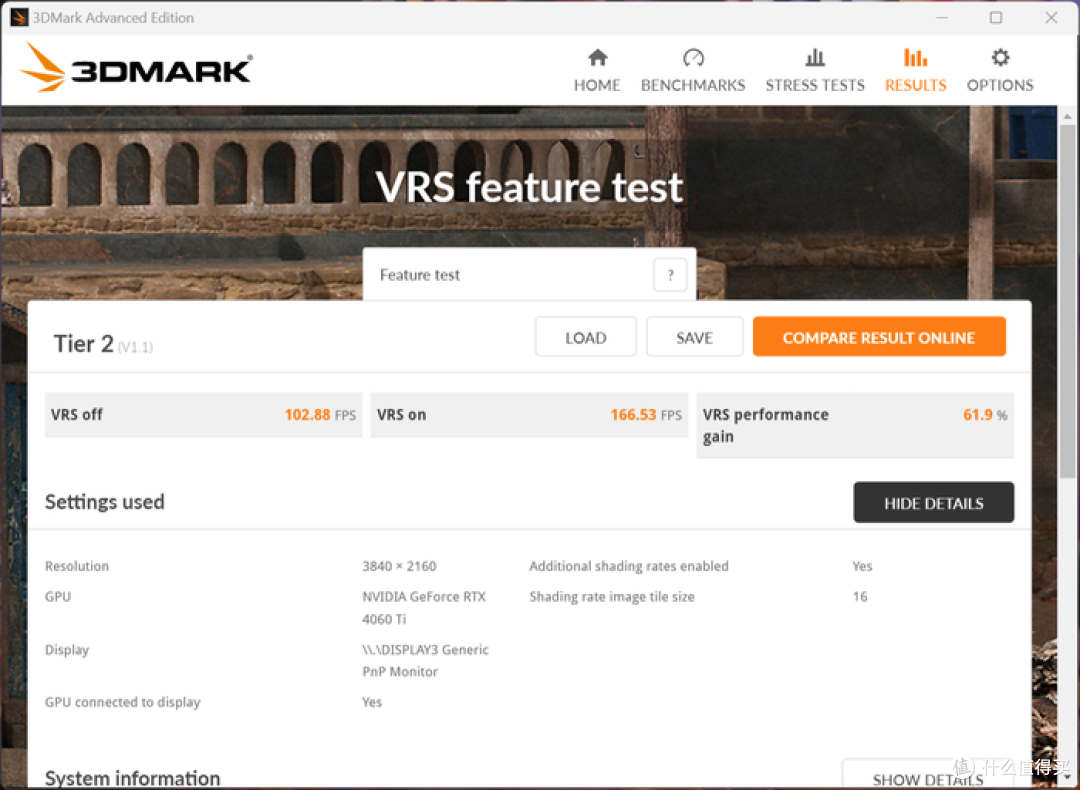Click the Additional shading rates enabled label
This screenshot has width=1080, height=790.
pyautogui.click(x=629, y=566)
